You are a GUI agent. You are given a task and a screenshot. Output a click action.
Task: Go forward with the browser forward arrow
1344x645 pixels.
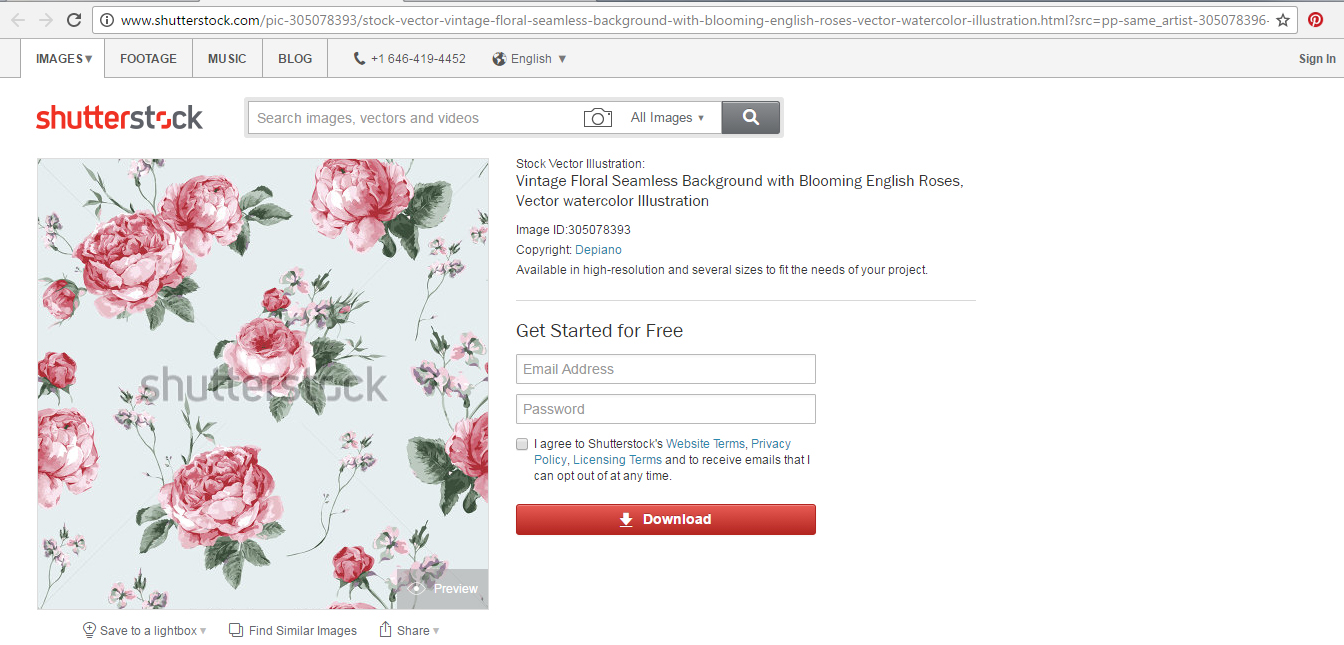[45, 19]
